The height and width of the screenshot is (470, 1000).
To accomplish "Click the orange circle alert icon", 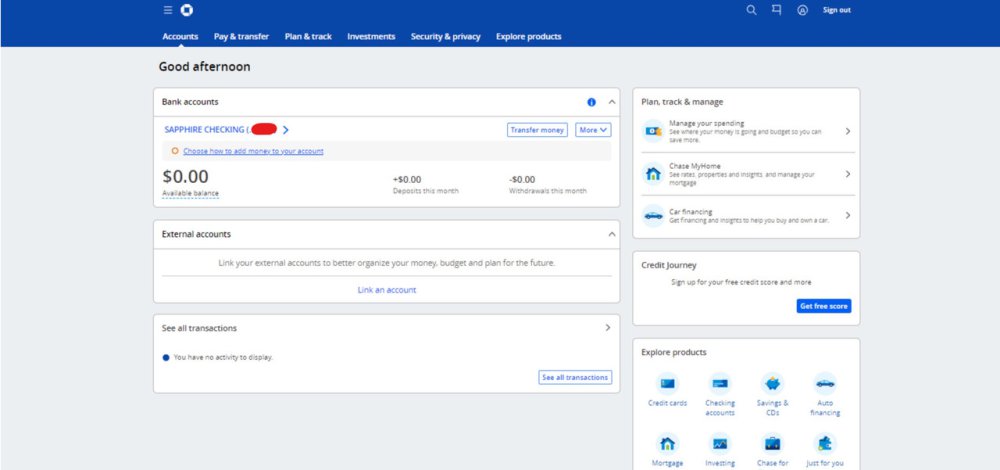I will pos(175,151).
